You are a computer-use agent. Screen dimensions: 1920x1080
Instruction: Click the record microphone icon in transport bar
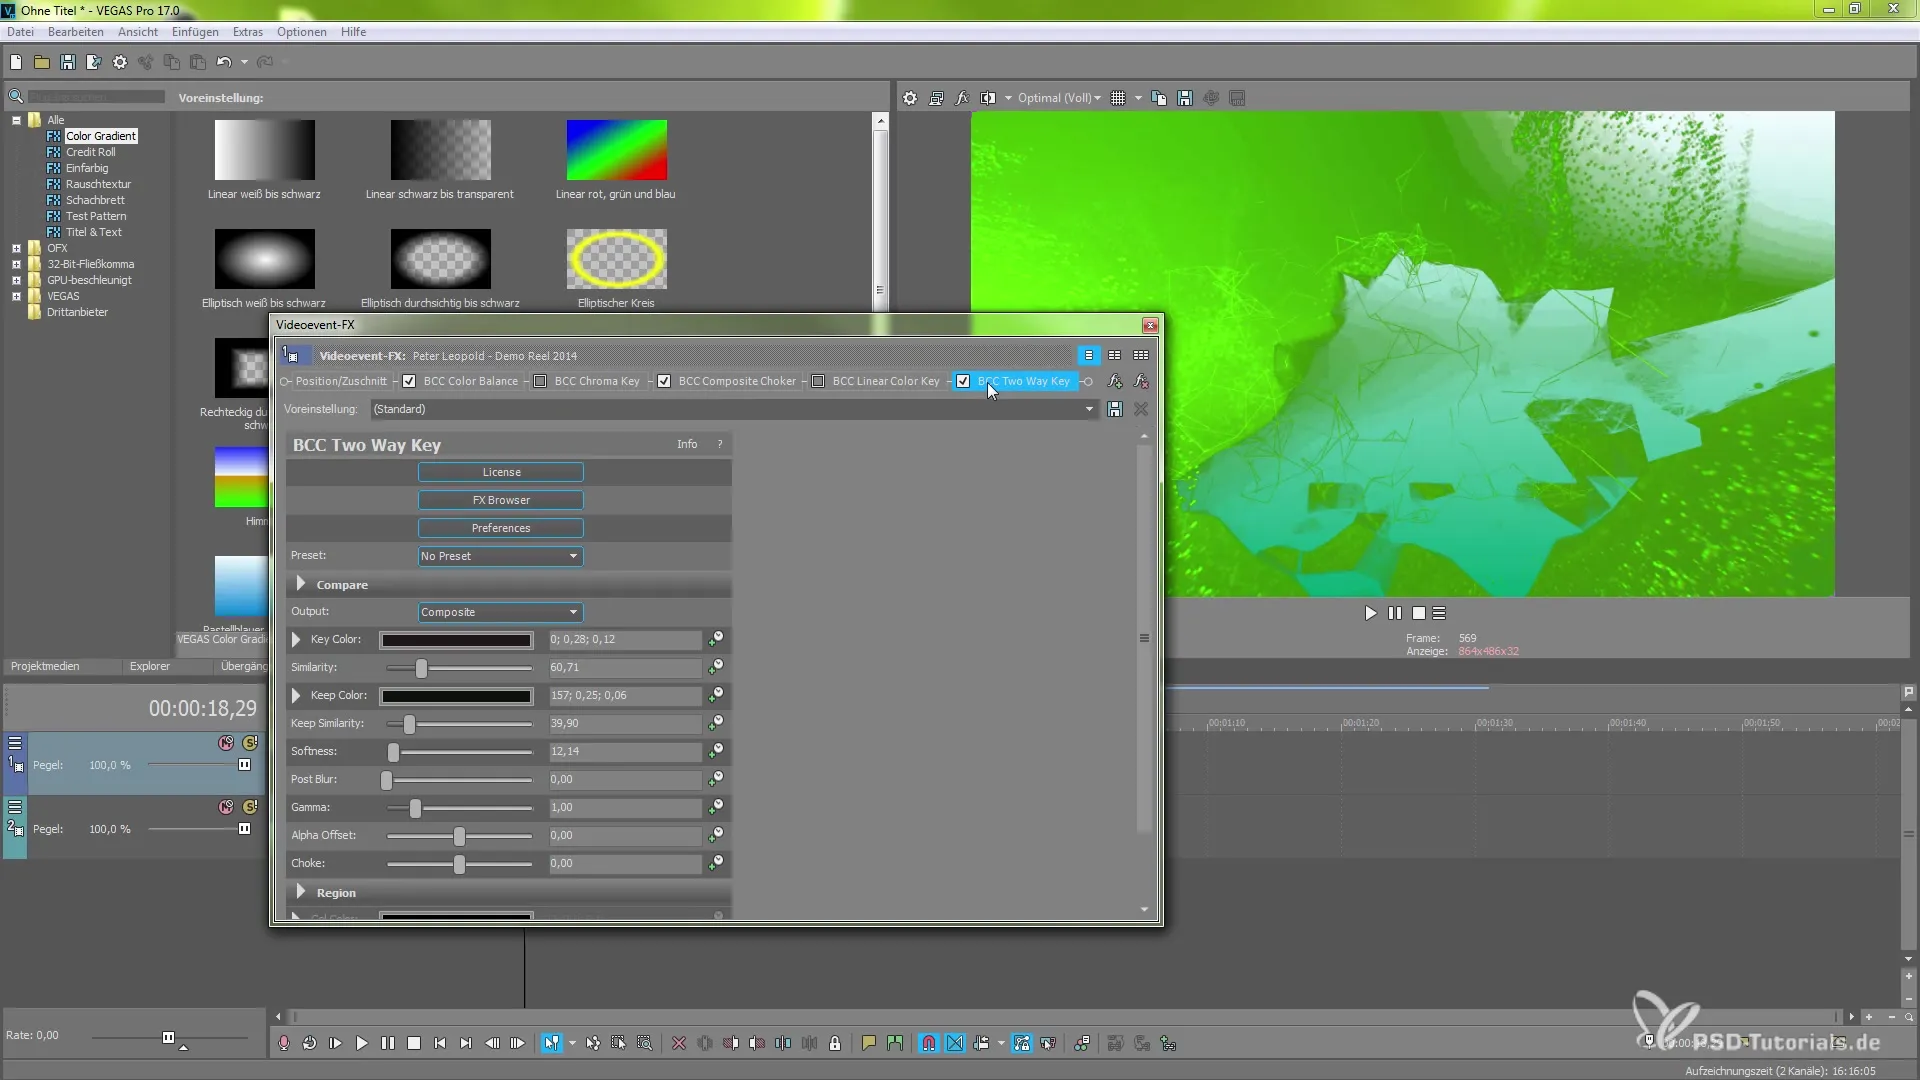click(x=284, y=1043)
